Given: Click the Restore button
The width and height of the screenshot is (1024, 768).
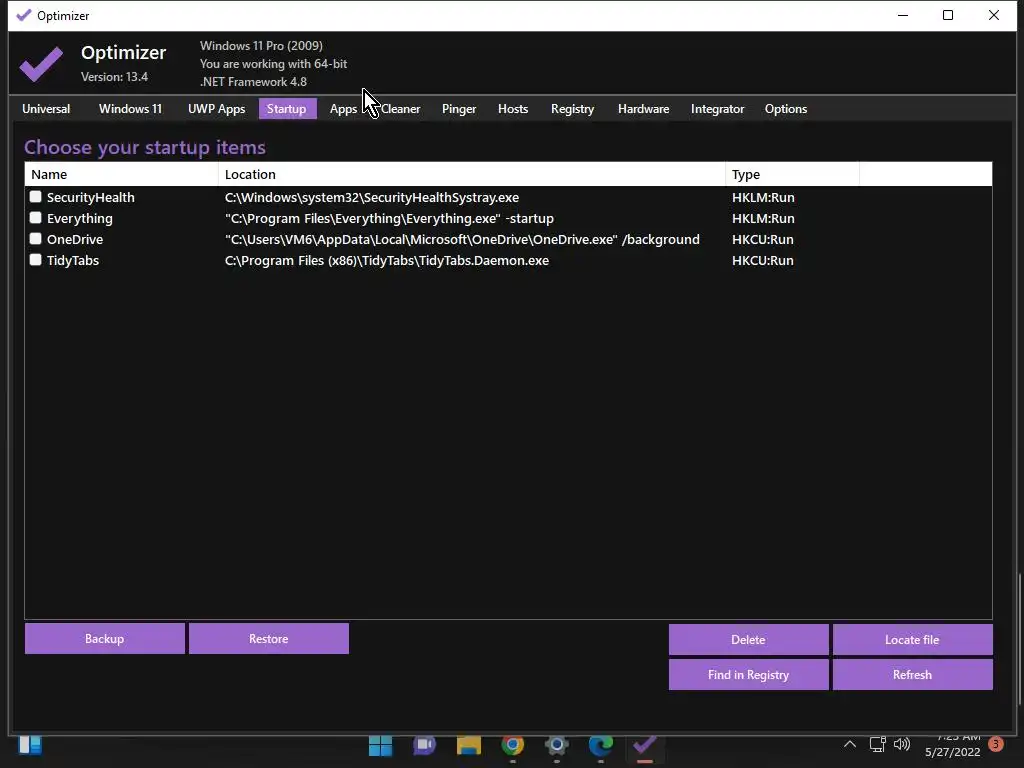Looking at the screenshot, I should [x=268, y=639].
